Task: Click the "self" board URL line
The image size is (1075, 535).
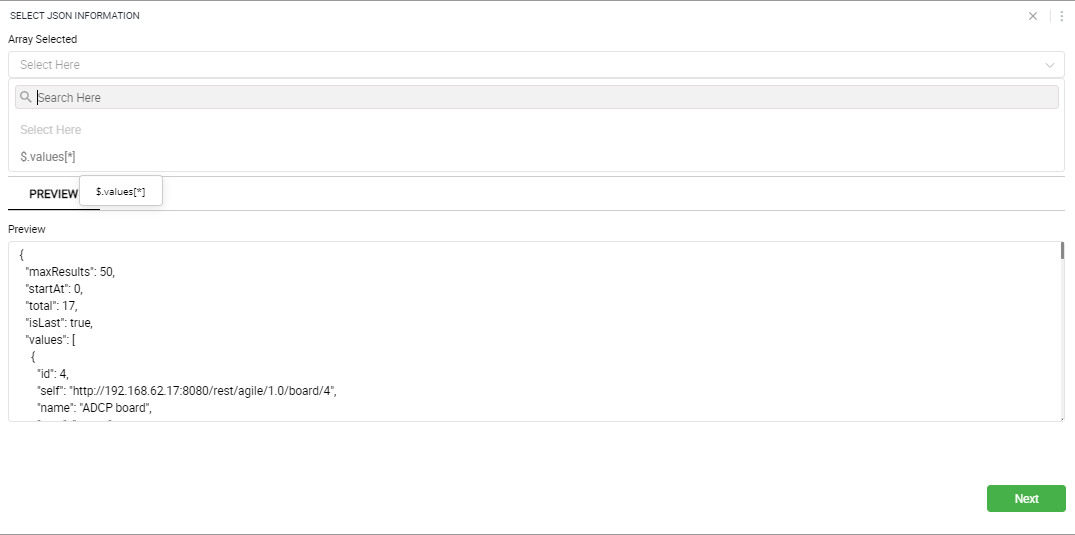Action: tap(187, 391)
